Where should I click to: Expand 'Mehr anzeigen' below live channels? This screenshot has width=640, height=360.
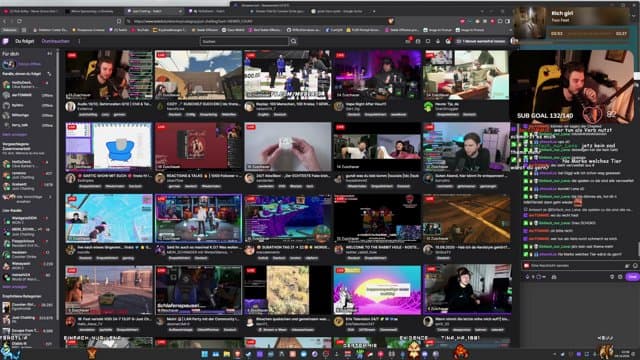point(15,287)
